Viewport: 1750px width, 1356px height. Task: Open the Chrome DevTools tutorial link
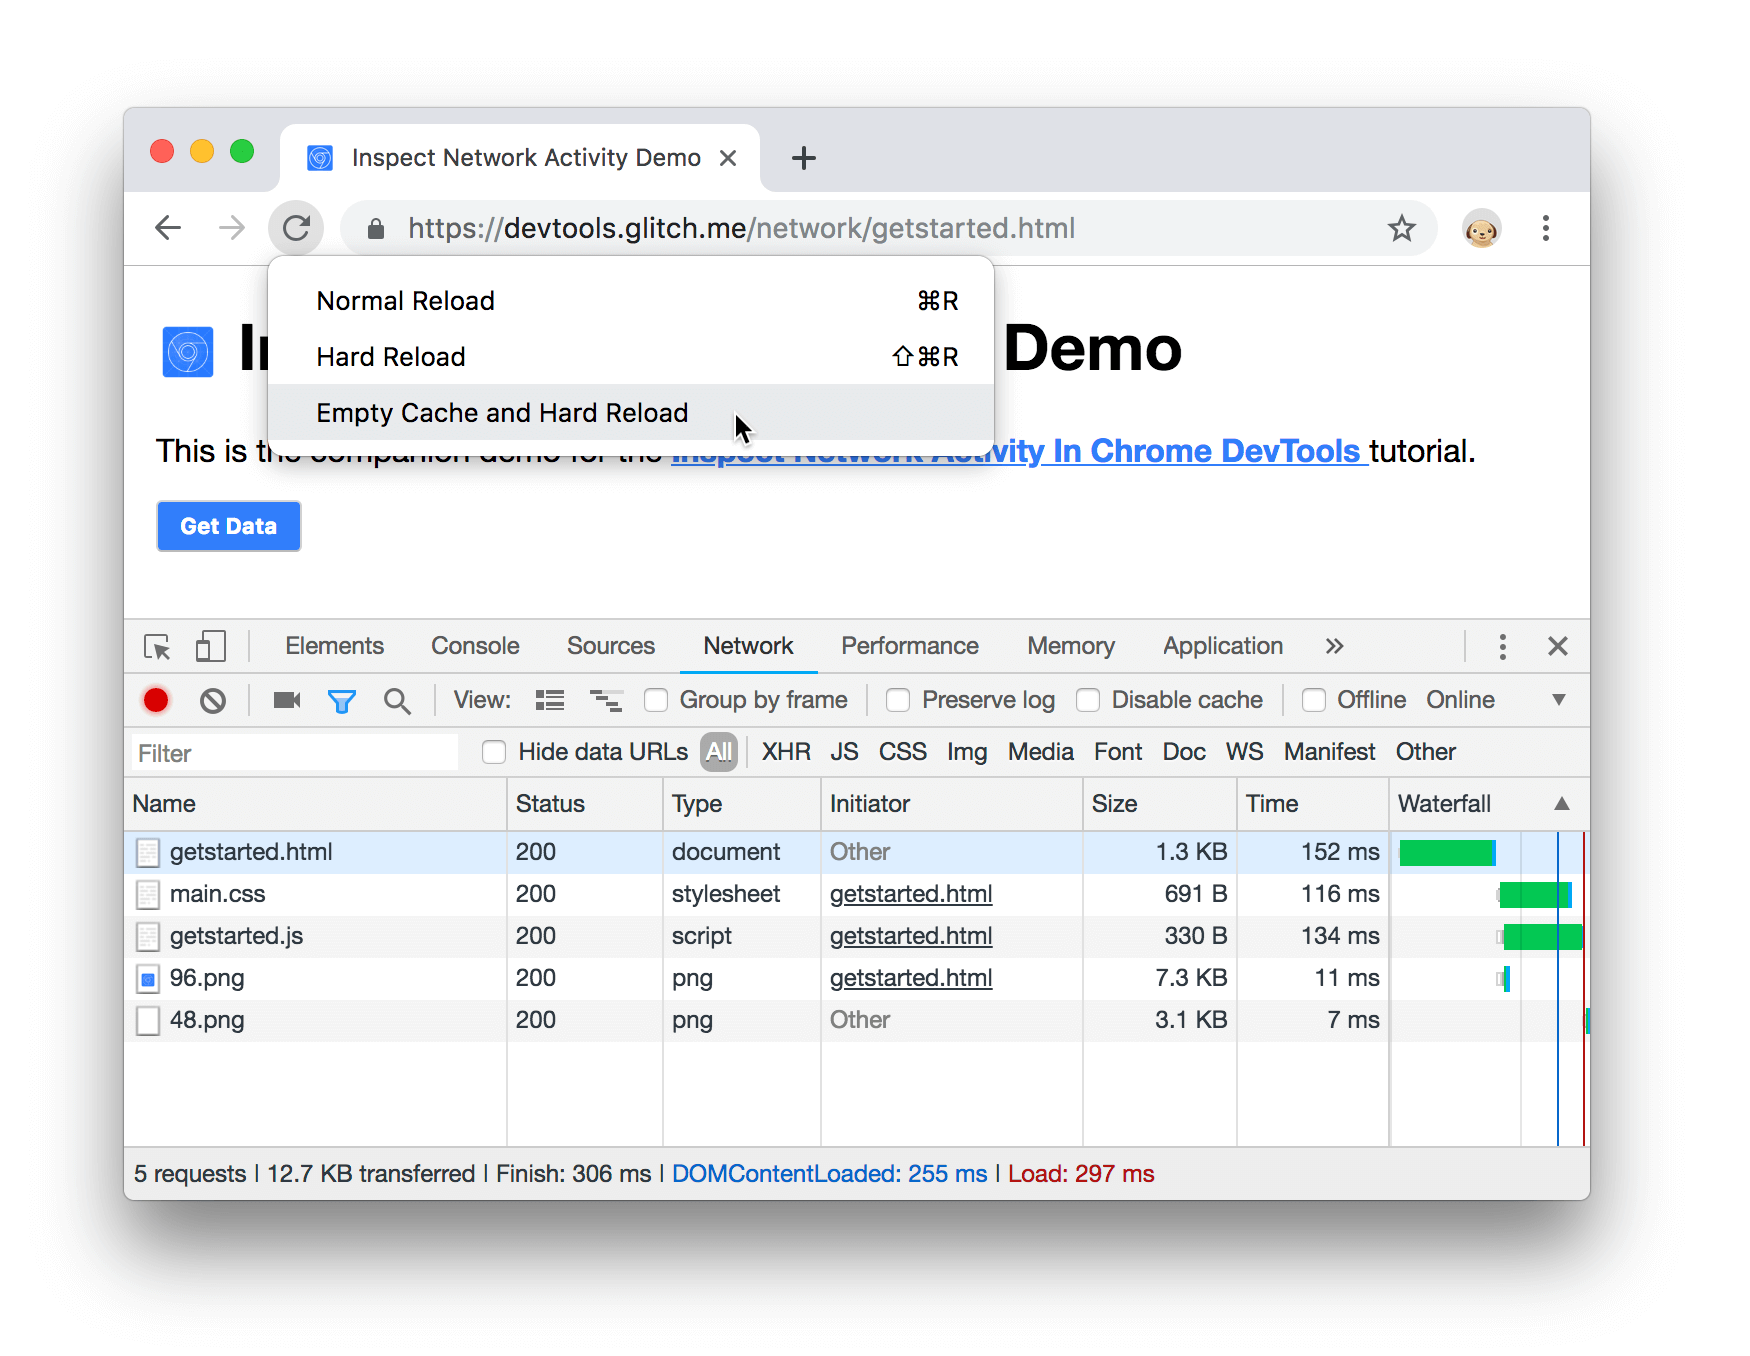pyautogui.click(x=1020, y=452)
